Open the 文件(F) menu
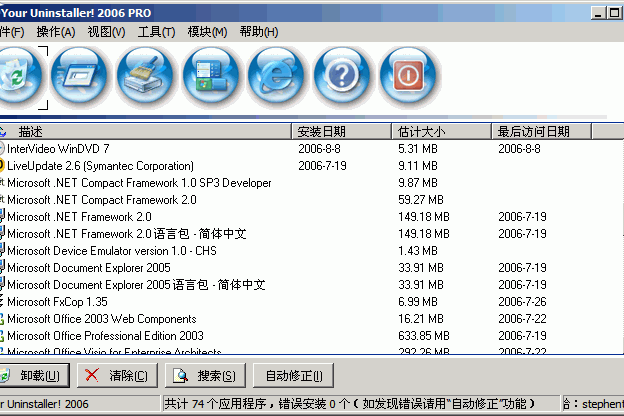Viewport: 624px width, 416px height. pyautogui.click(x=12, y=32)
